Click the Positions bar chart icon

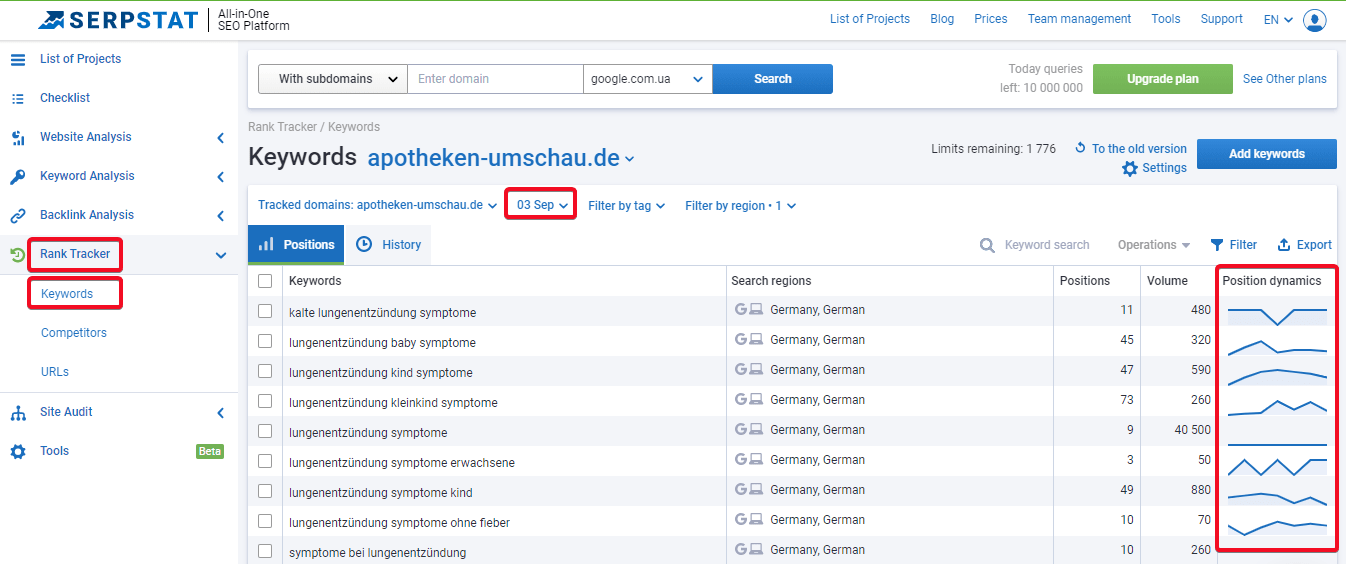click(266, 244)
